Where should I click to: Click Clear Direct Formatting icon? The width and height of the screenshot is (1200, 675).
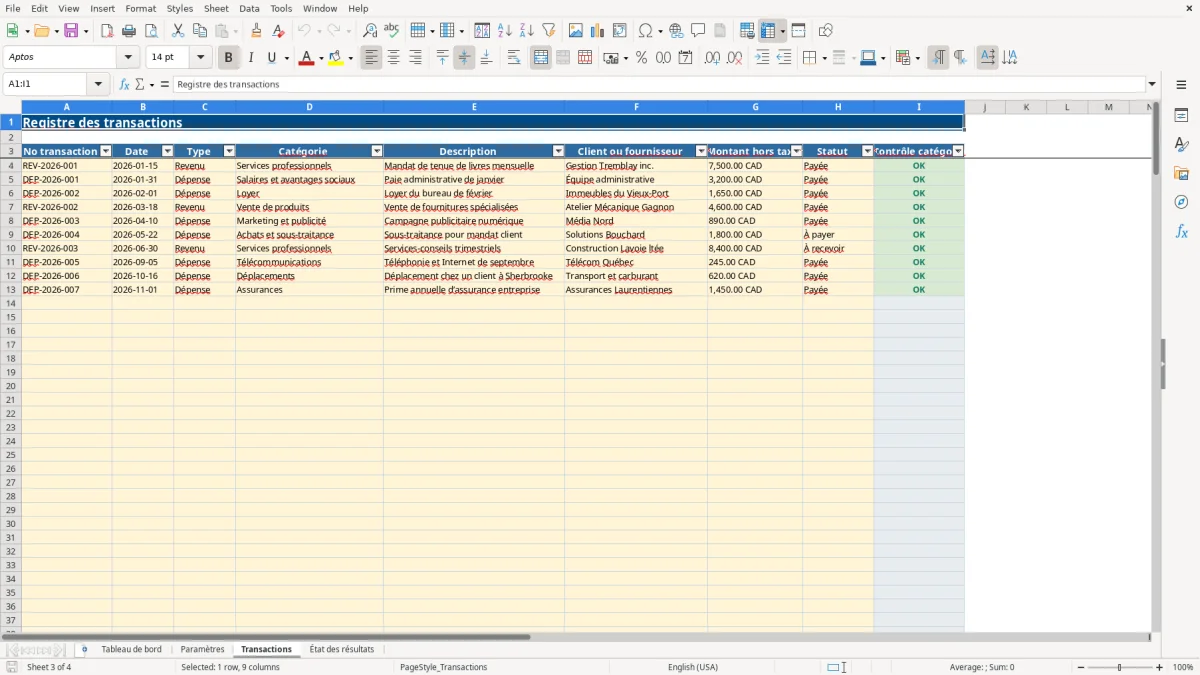coord(278,31)
